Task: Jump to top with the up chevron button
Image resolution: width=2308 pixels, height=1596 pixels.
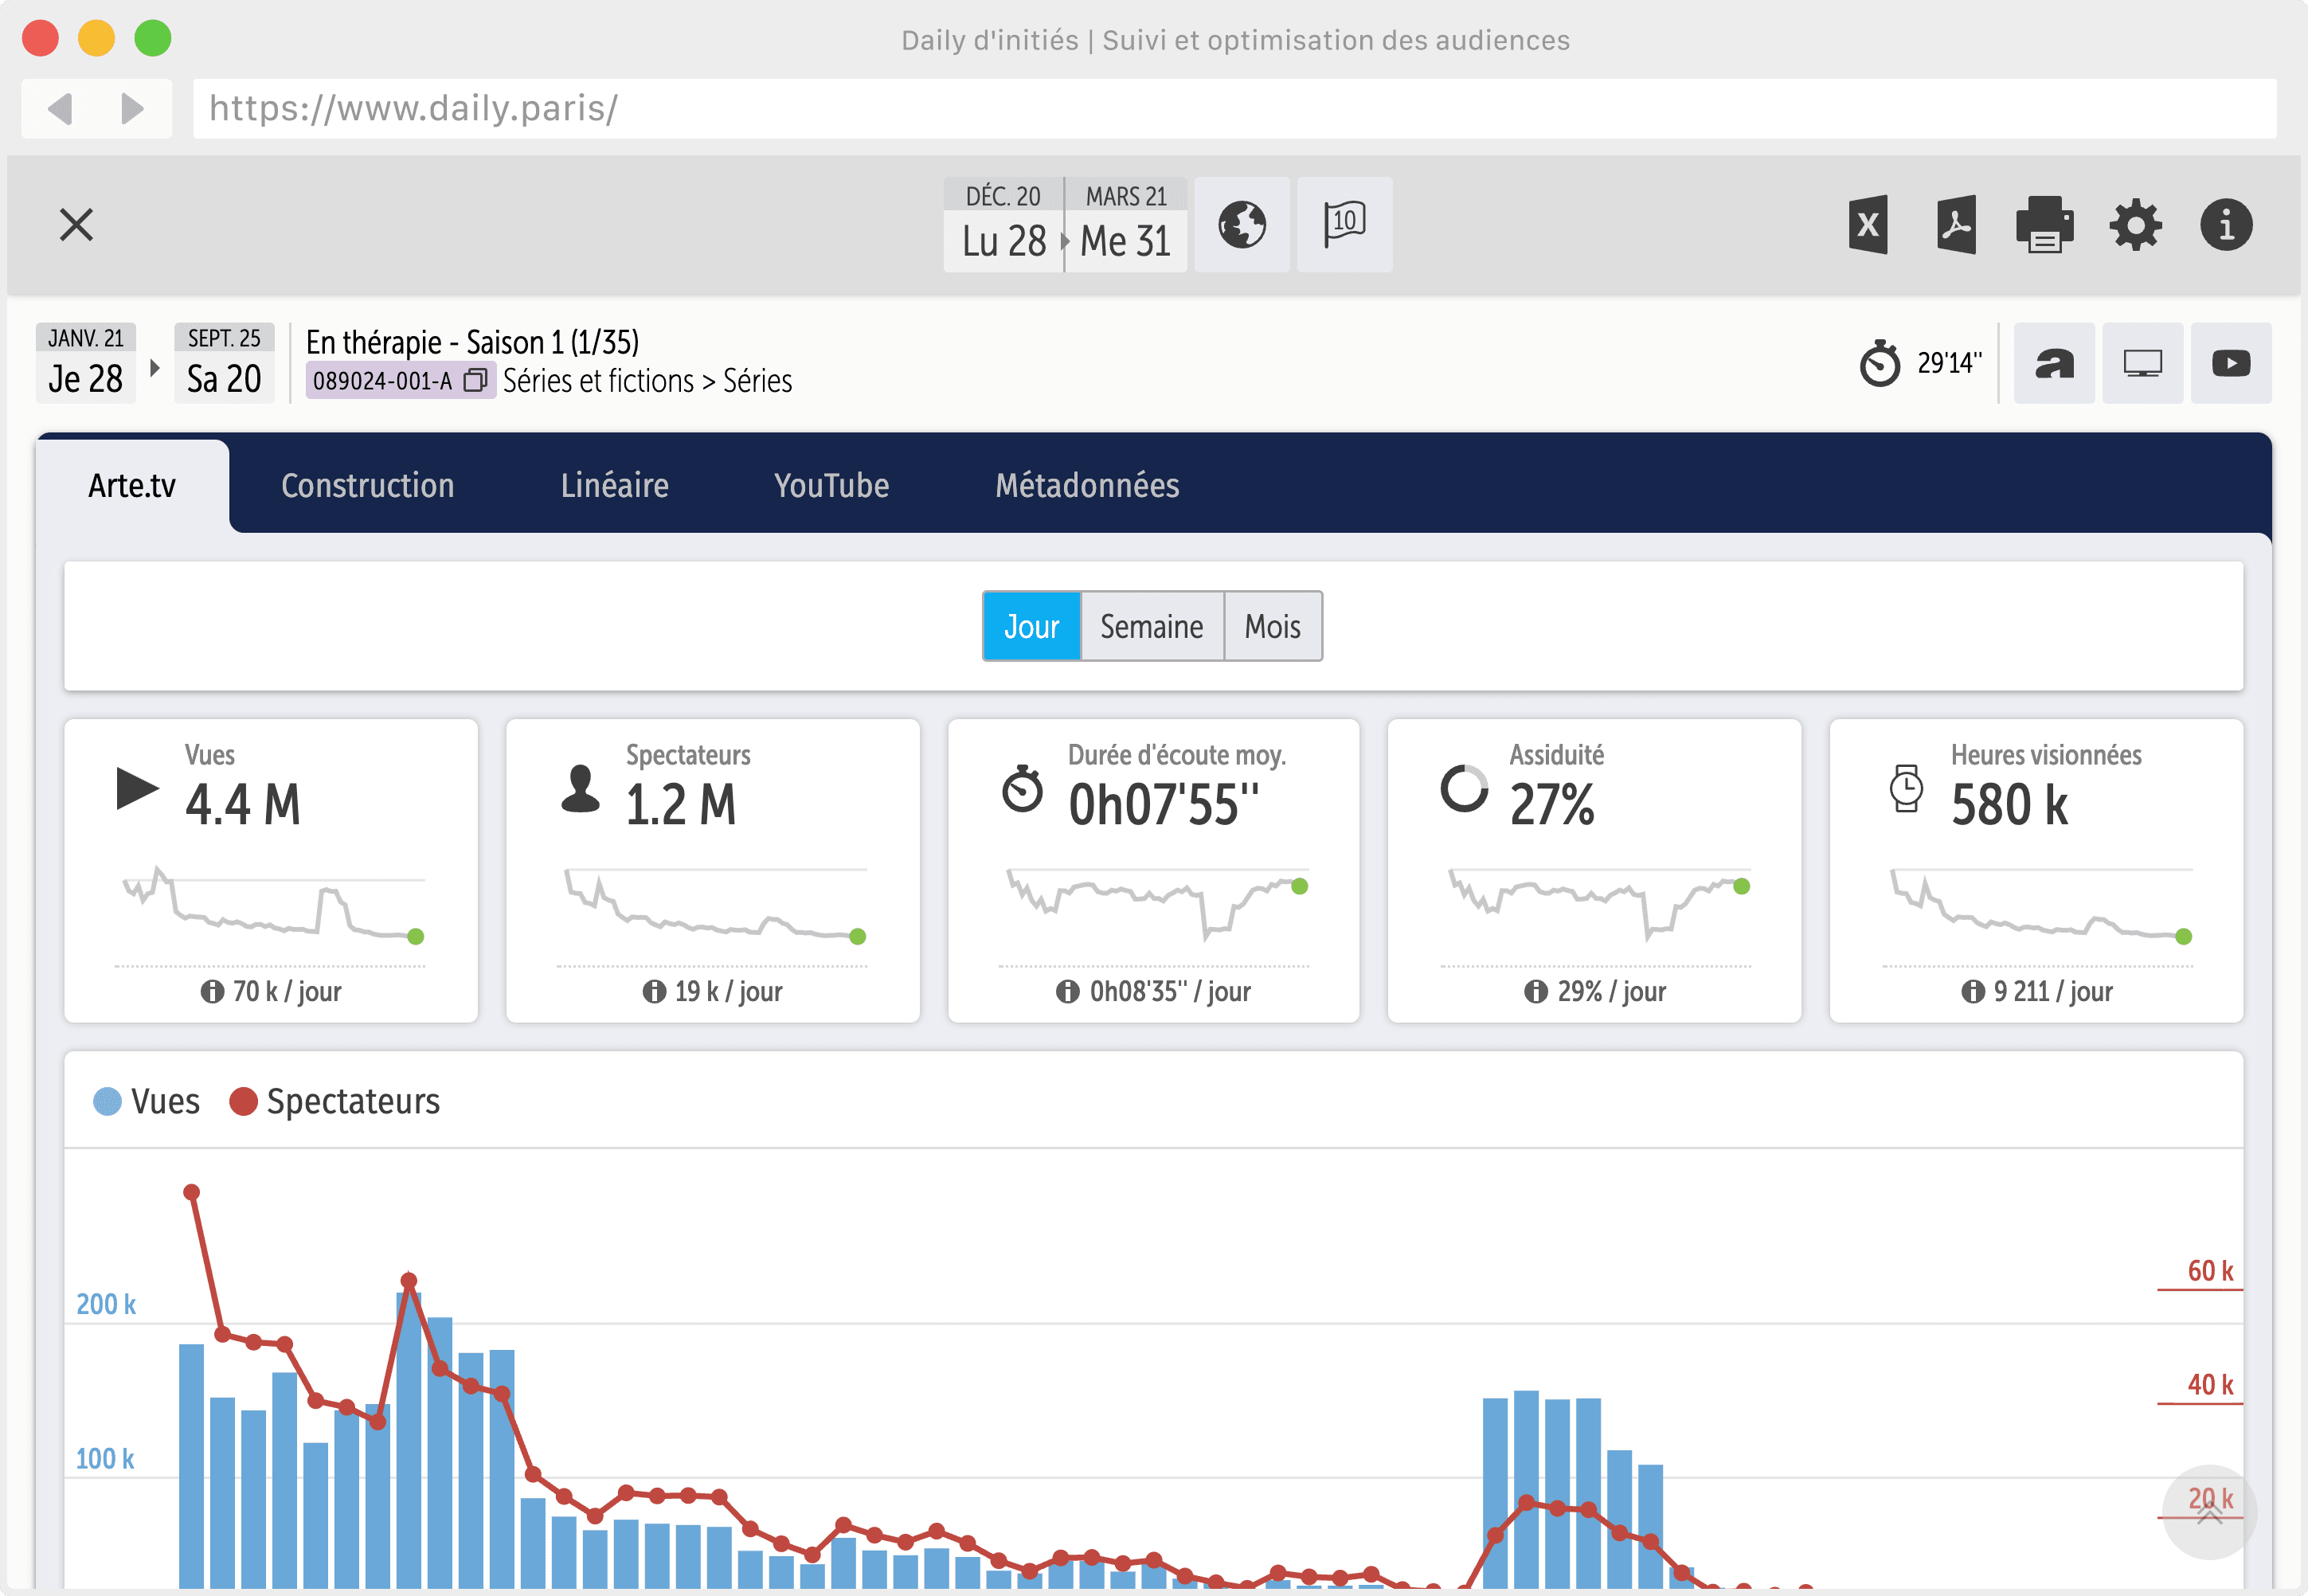Action: 2210,1512
